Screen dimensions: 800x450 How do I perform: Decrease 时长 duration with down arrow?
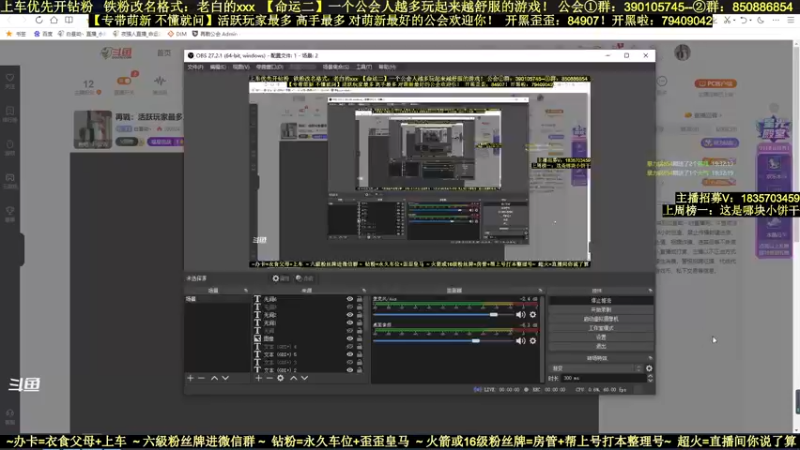(650, 381)
